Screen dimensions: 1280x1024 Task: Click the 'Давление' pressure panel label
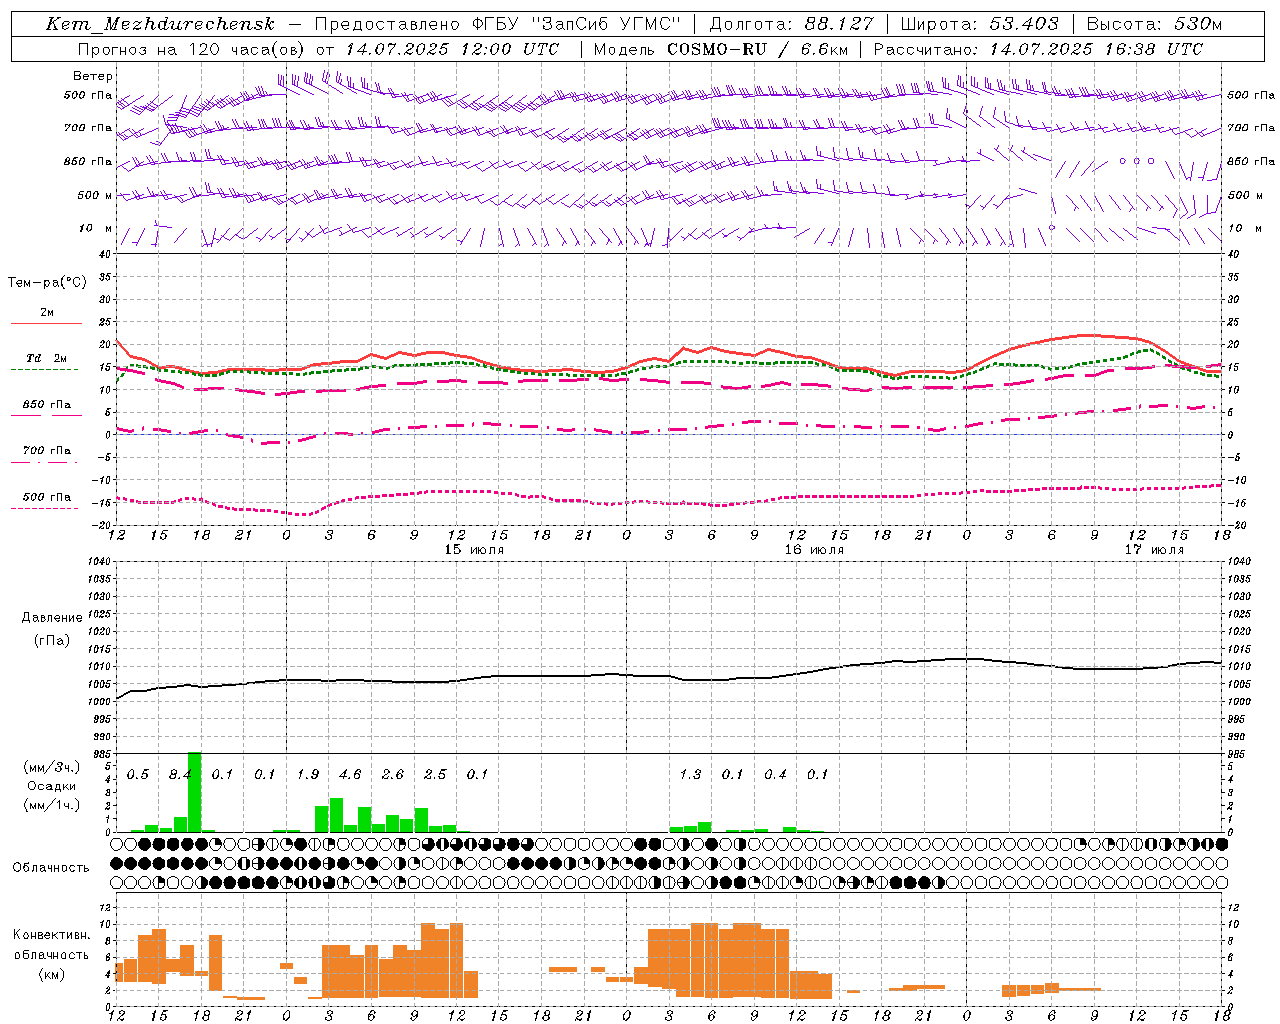click(x=52, y=618)
